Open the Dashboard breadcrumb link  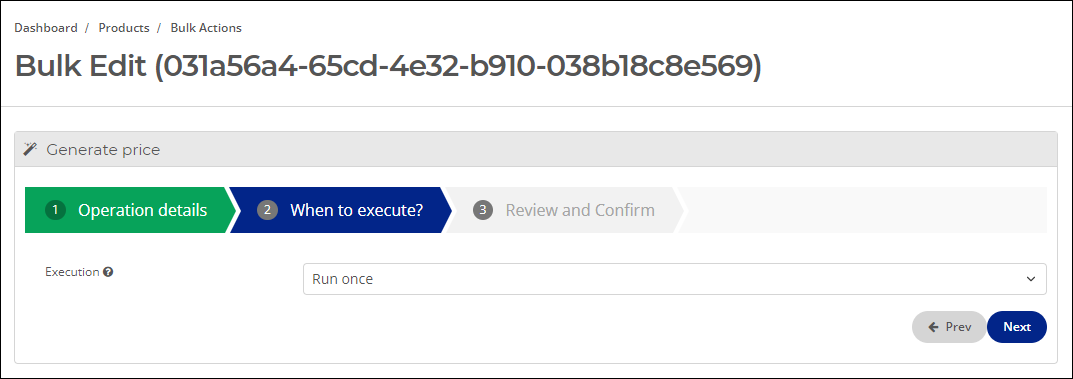click(46, 28)
